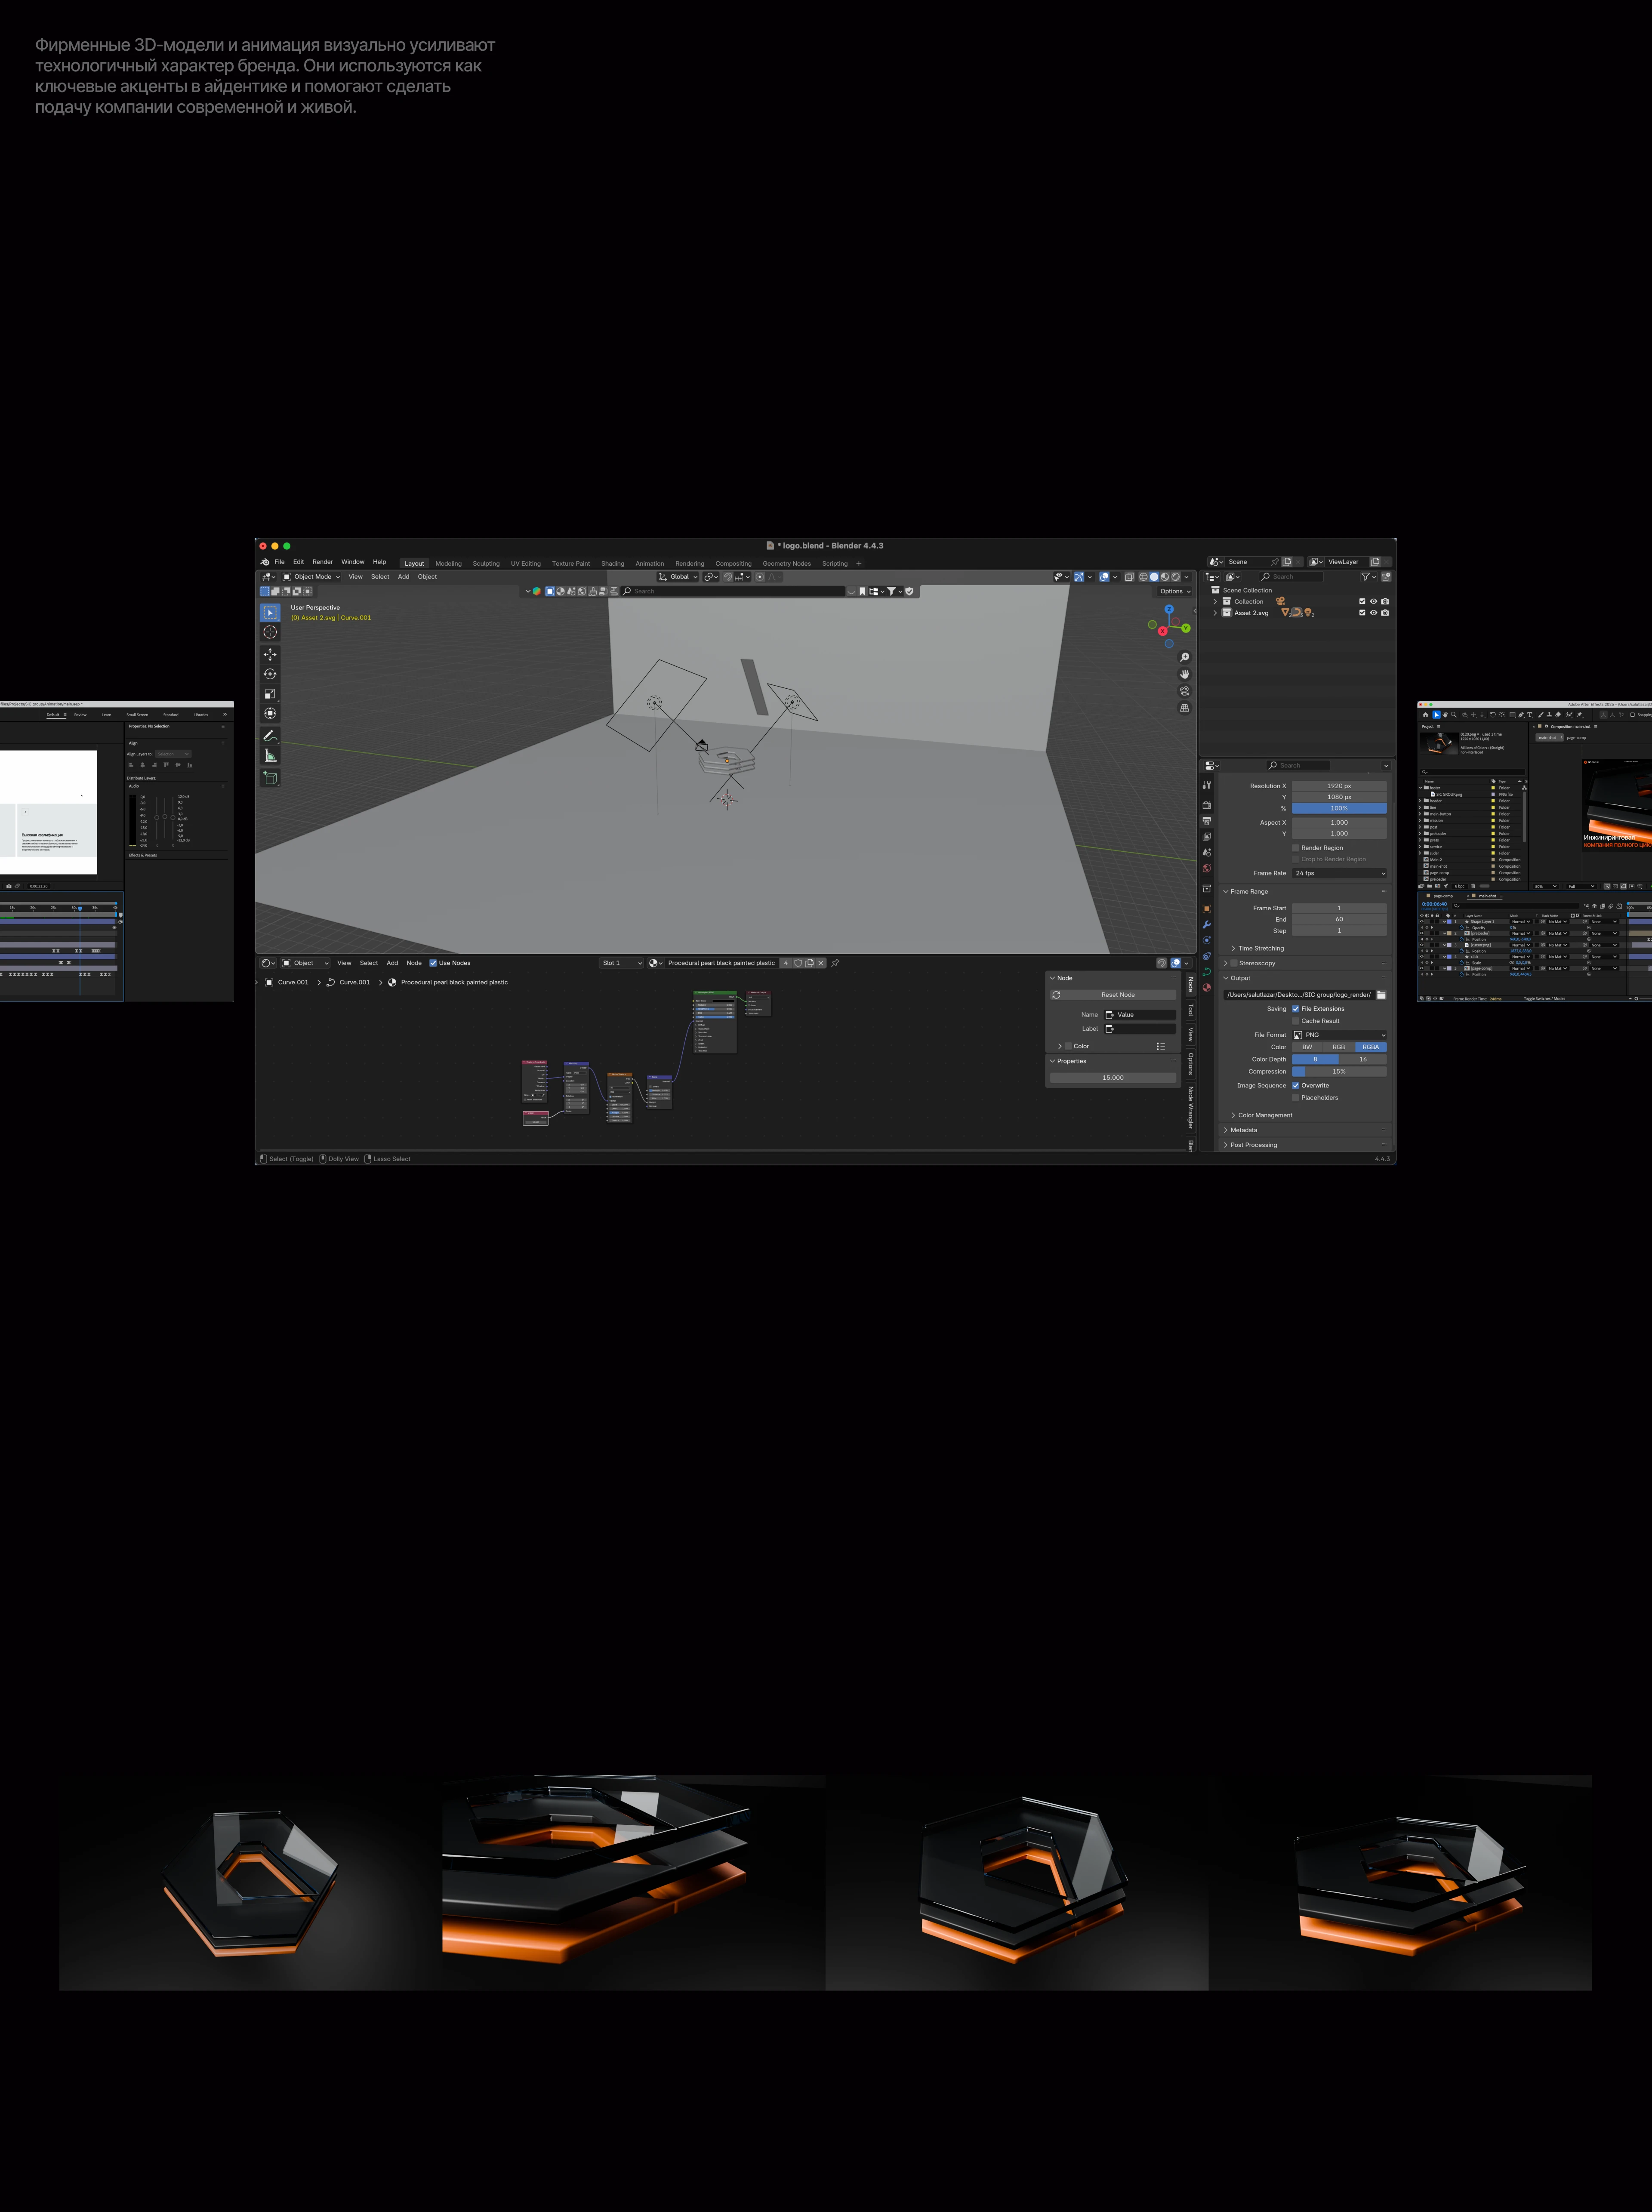This screenshot has width=1652, height=2212.
Task: Toggle camera view button in viewport
Action: point(1185,691)
